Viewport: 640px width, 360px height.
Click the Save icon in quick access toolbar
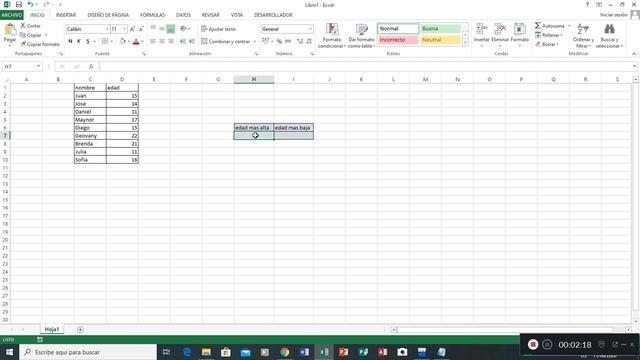click(x=19, y=4)
